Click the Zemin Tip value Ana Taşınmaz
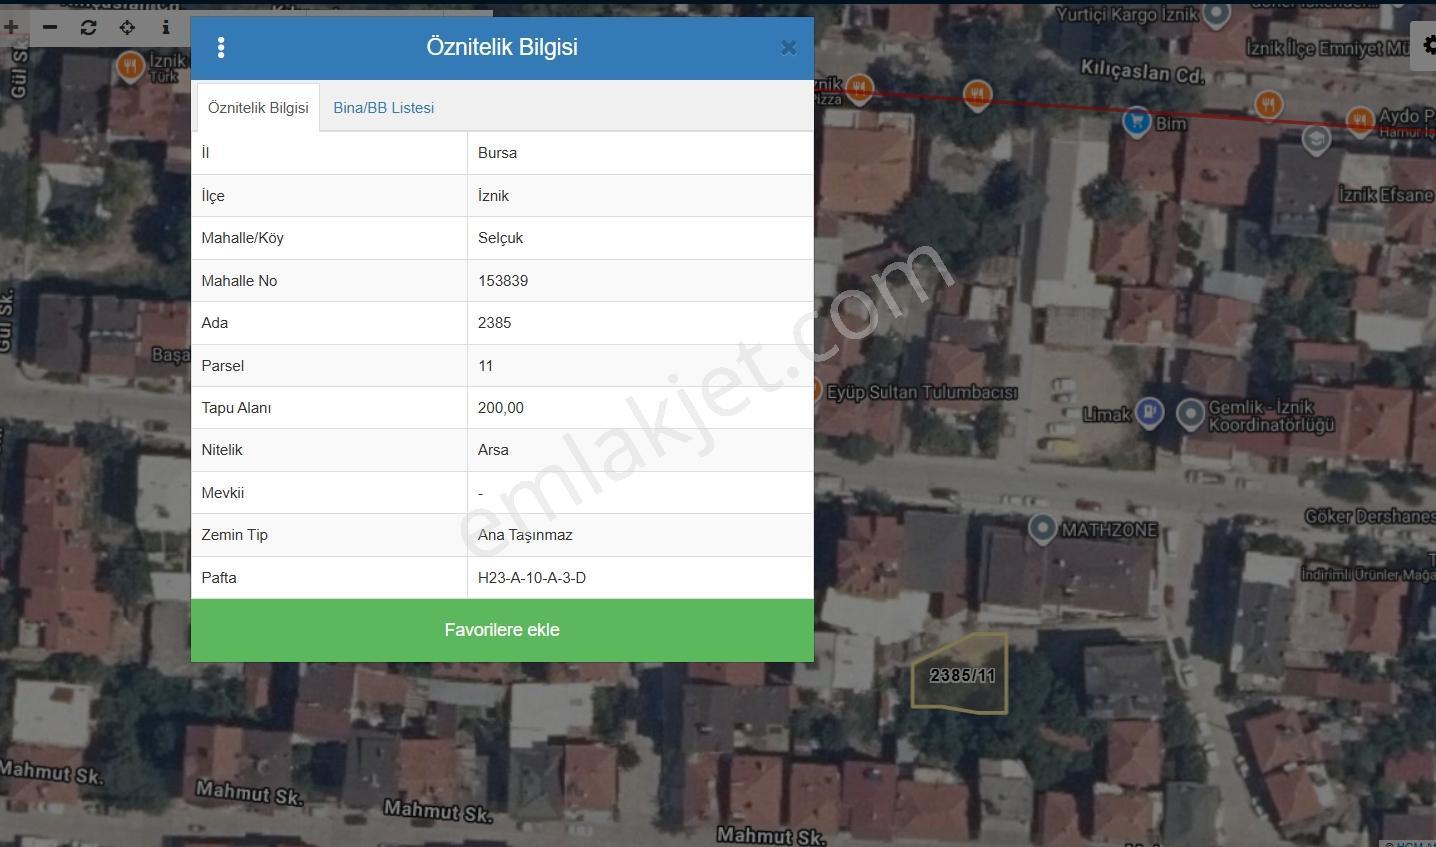The width and height of the screenshot is (1436, 847). (x=525, y=535)
